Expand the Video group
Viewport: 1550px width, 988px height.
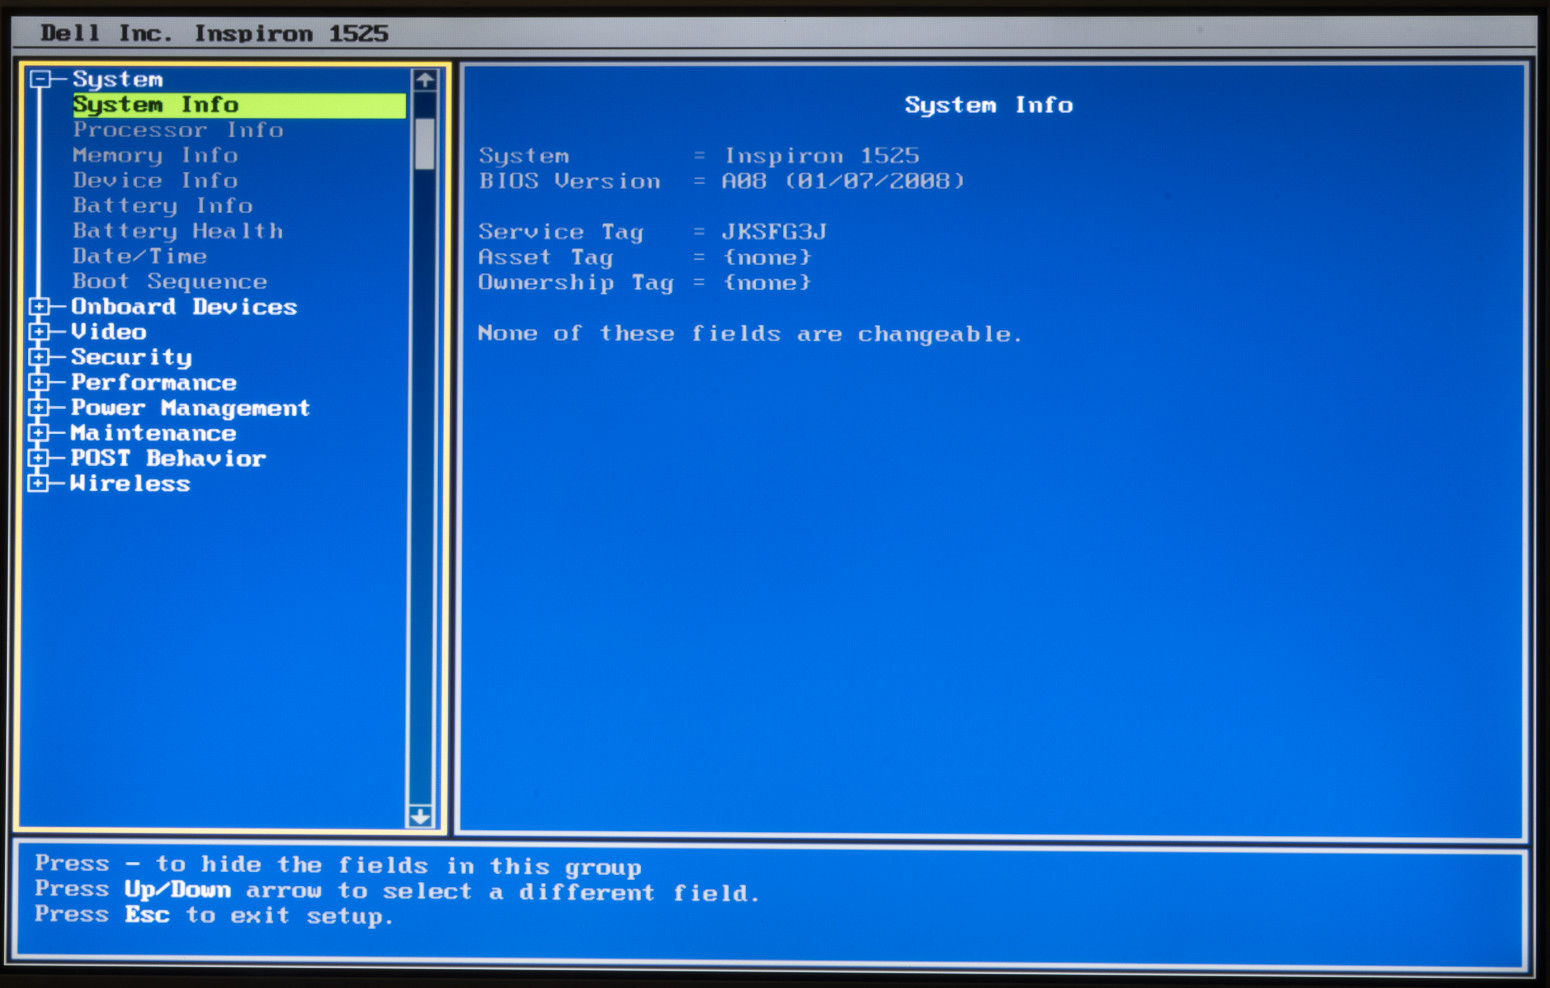[x=39, y=331]
